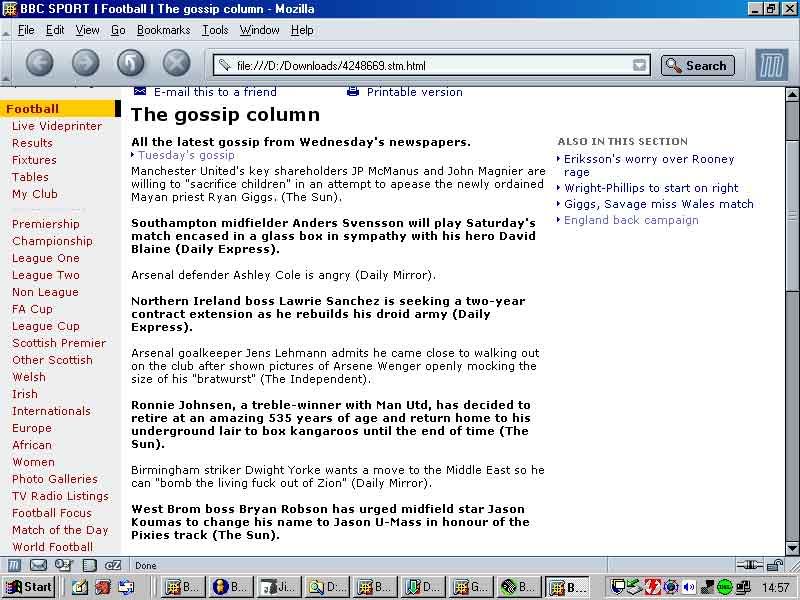Viewport: 800px width, 600px height.
Task: Open Tables sidebar link
Action: click(30, 177)
